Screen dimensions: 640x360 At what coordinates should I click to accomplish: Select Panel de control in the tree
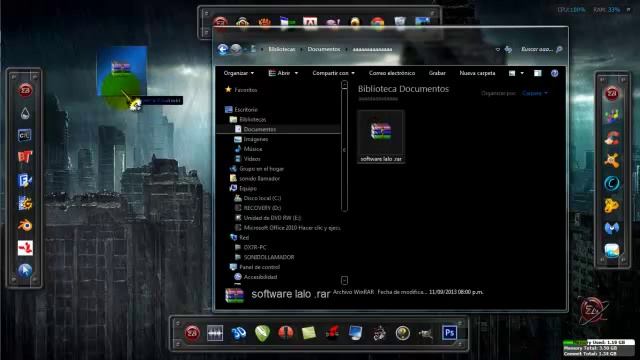coord(260,267)
